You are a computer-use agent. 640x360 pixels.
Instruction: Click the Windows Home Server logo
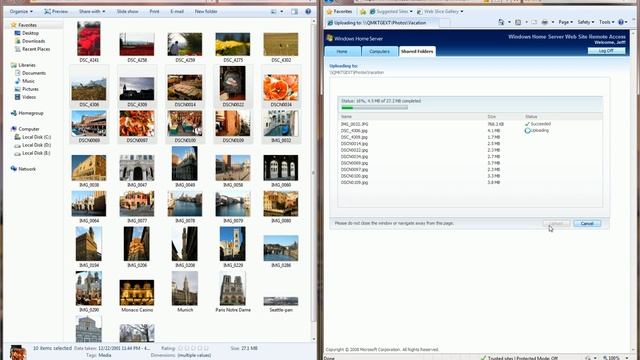click(330, 38)
